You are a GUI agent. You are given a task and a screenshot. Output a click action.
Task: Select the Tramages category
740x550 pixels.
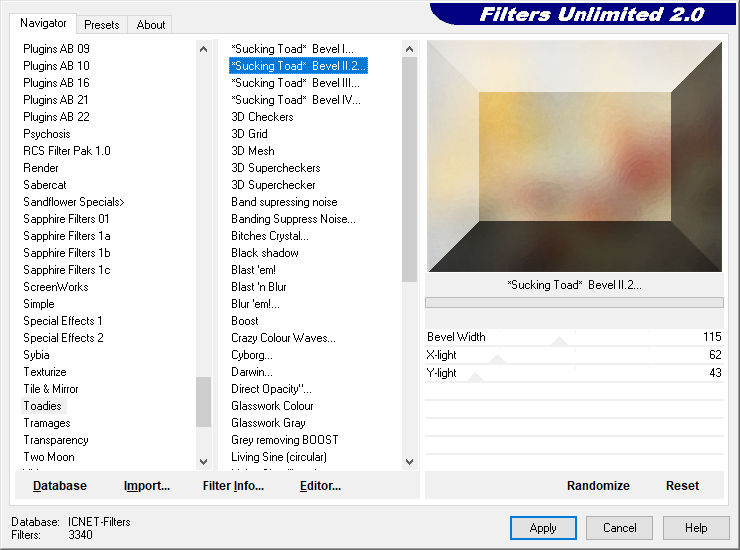(47, 423)
